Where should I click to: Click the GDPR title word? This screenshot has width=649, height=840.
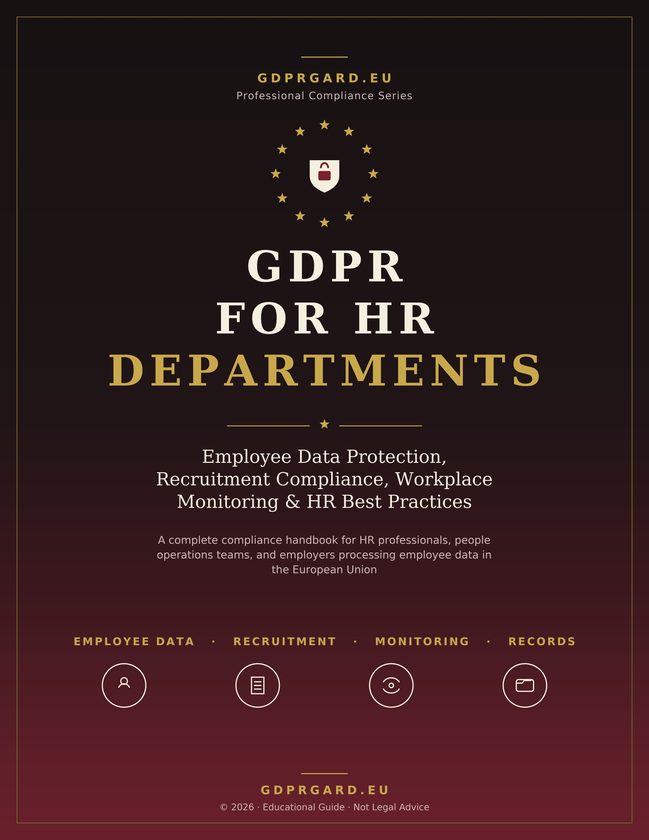pyautogui.click(x=325, y=266)
